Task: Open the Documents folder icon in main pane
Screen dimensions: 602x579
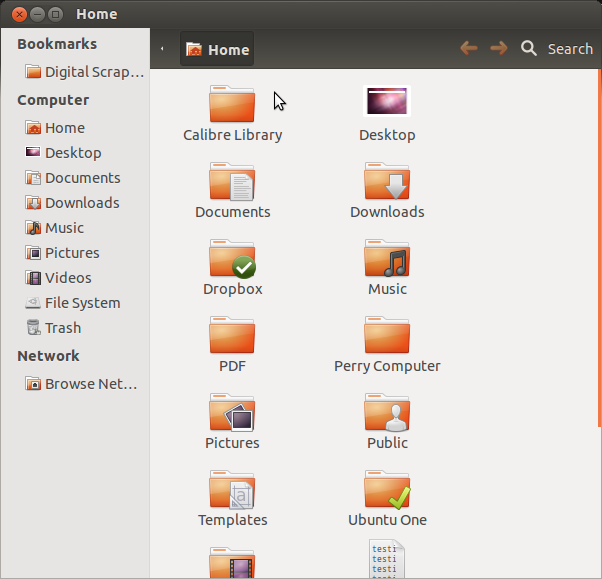Action: click(232, 181)
